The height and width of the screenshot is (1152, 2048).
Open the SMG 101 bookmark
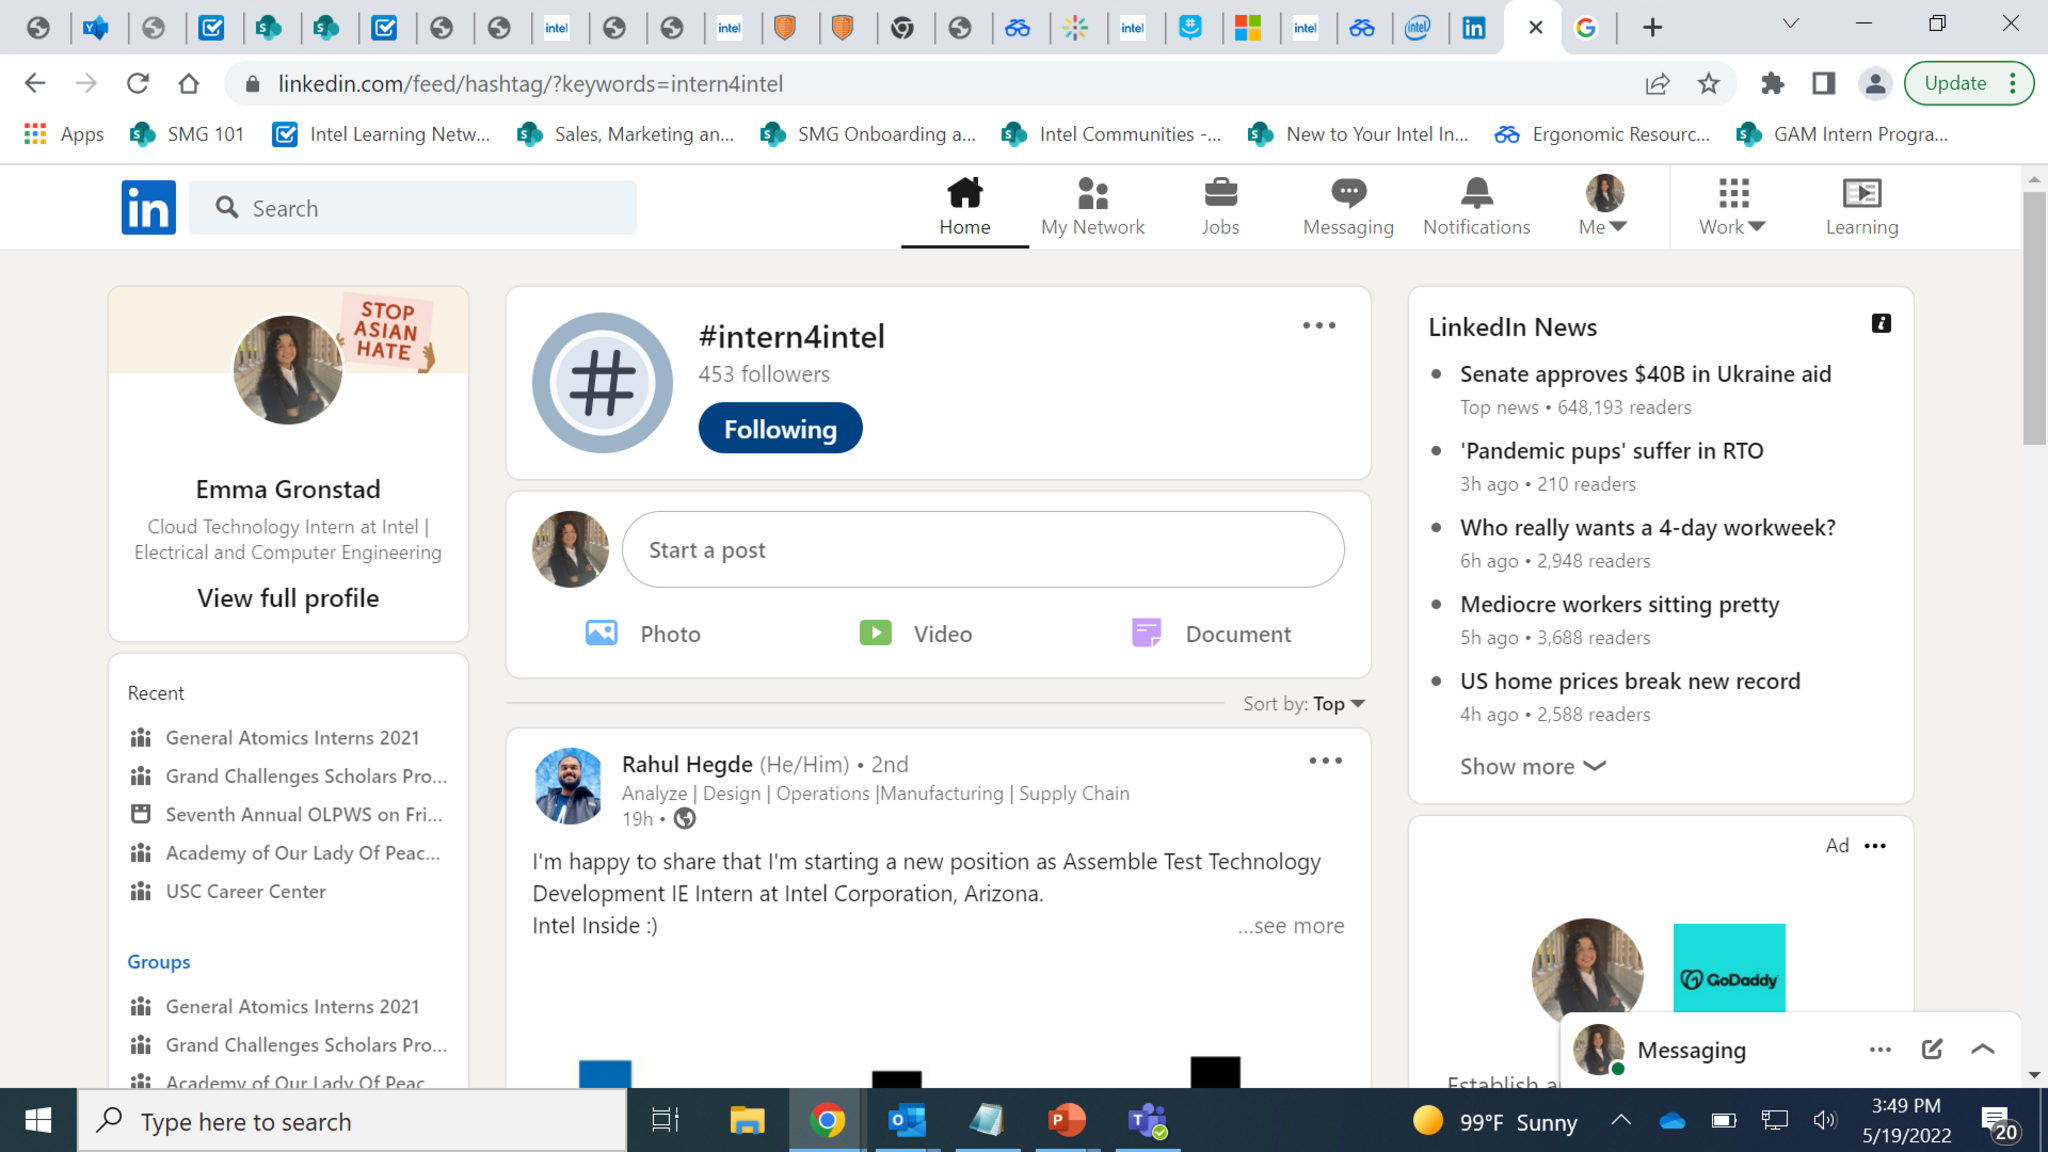click(x=188, y=134)
